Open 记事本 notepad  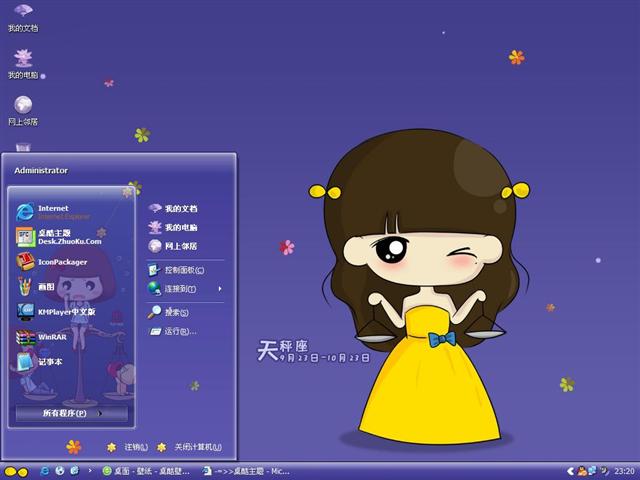(39, 362)
